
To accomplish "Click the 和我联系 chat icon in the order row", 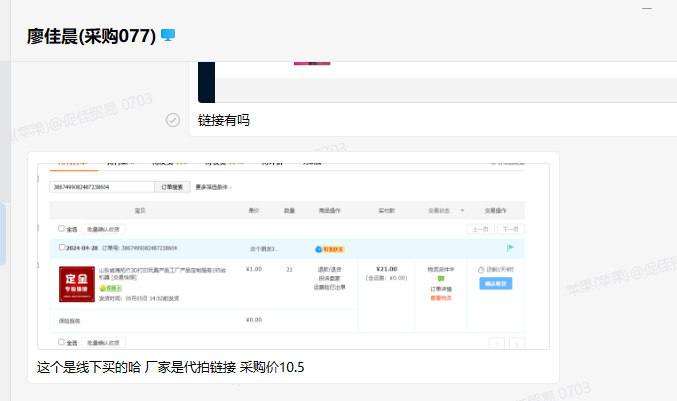I will (x=330, y=248).
